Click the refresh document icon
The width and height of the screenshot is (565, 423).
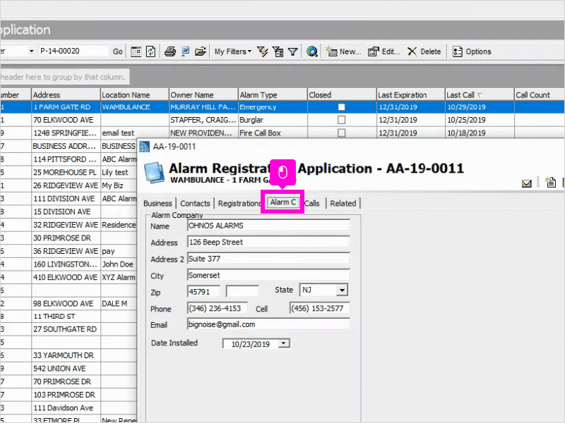point(151,52)
